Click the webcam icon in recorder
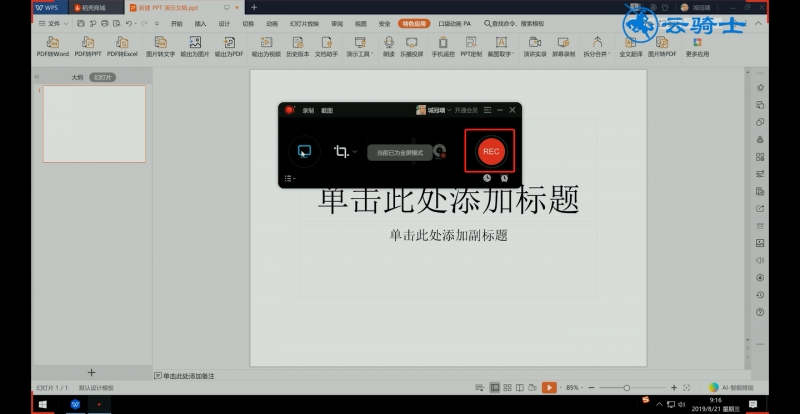800x414 pixels. pos(439,151)
